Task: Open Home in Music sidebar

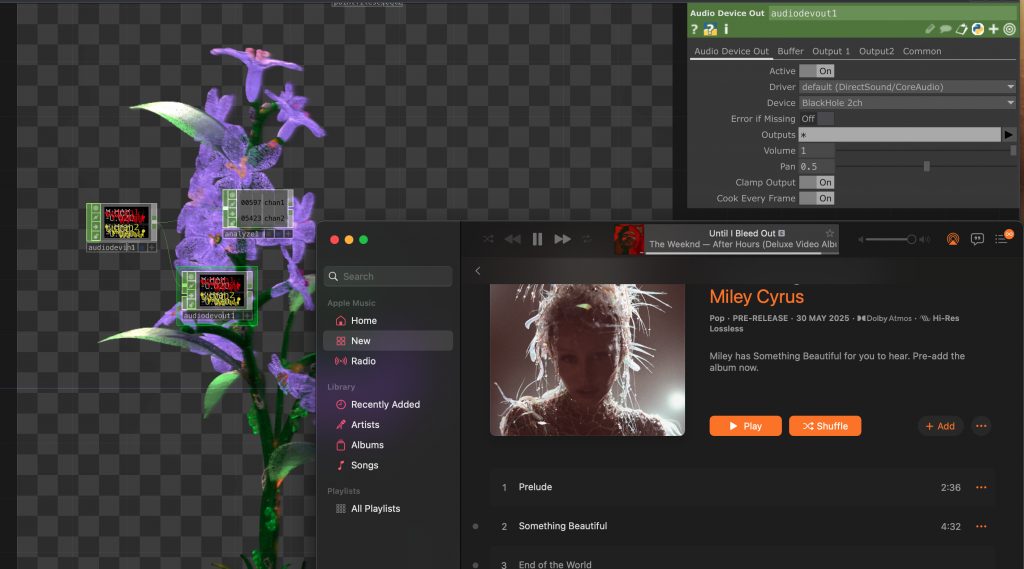Action: 388,321
